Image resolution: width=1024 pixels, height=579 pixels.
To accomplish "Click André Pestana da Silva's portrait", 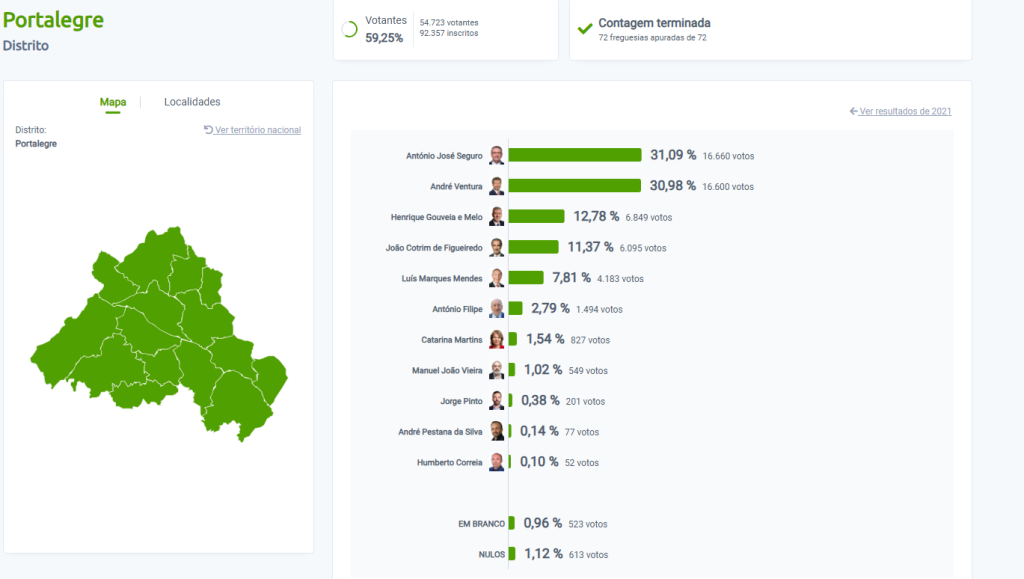I will pyautogui.click(x=496, y=432).
